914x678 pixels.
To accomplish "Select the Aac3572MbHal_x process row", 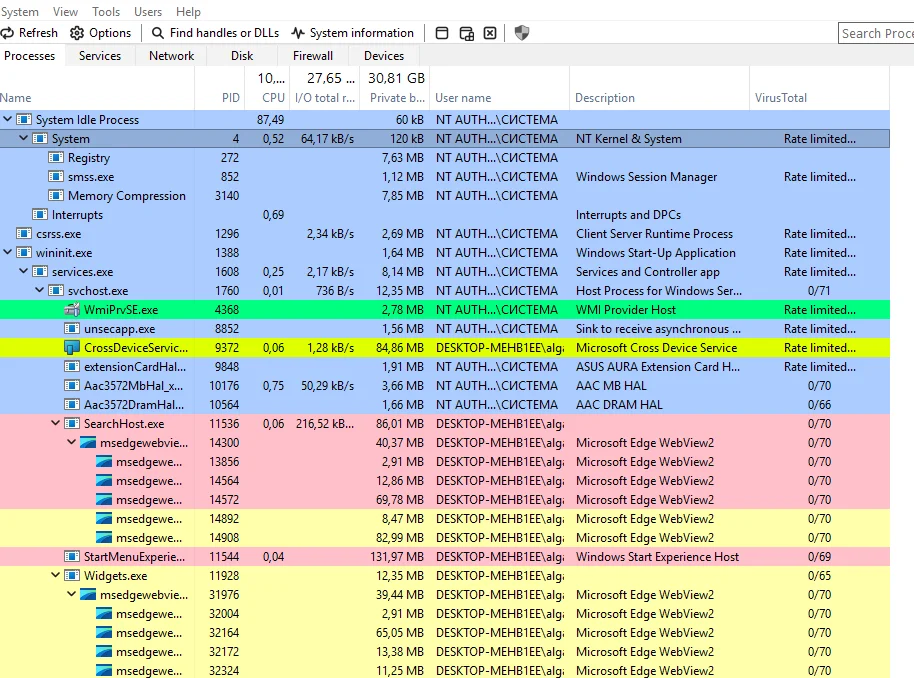I will click(445, 385).
